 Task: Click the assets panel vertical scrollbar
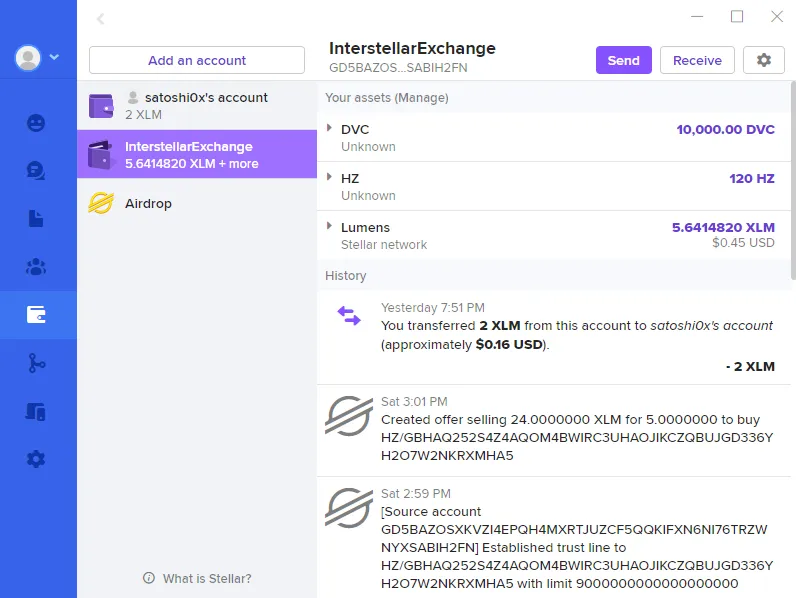pos(793,180)
